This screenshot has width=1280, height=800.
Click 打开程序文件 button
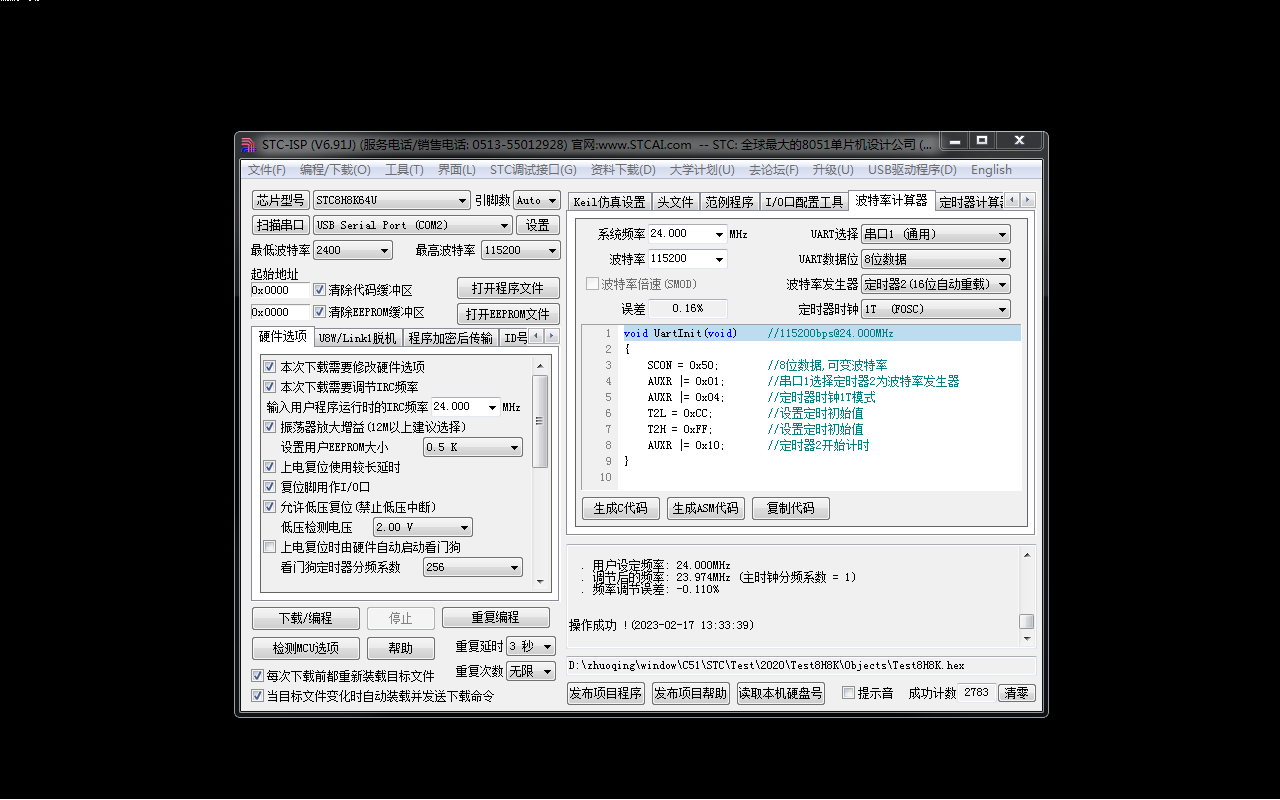pyautogui.click(x=508, y=288)
